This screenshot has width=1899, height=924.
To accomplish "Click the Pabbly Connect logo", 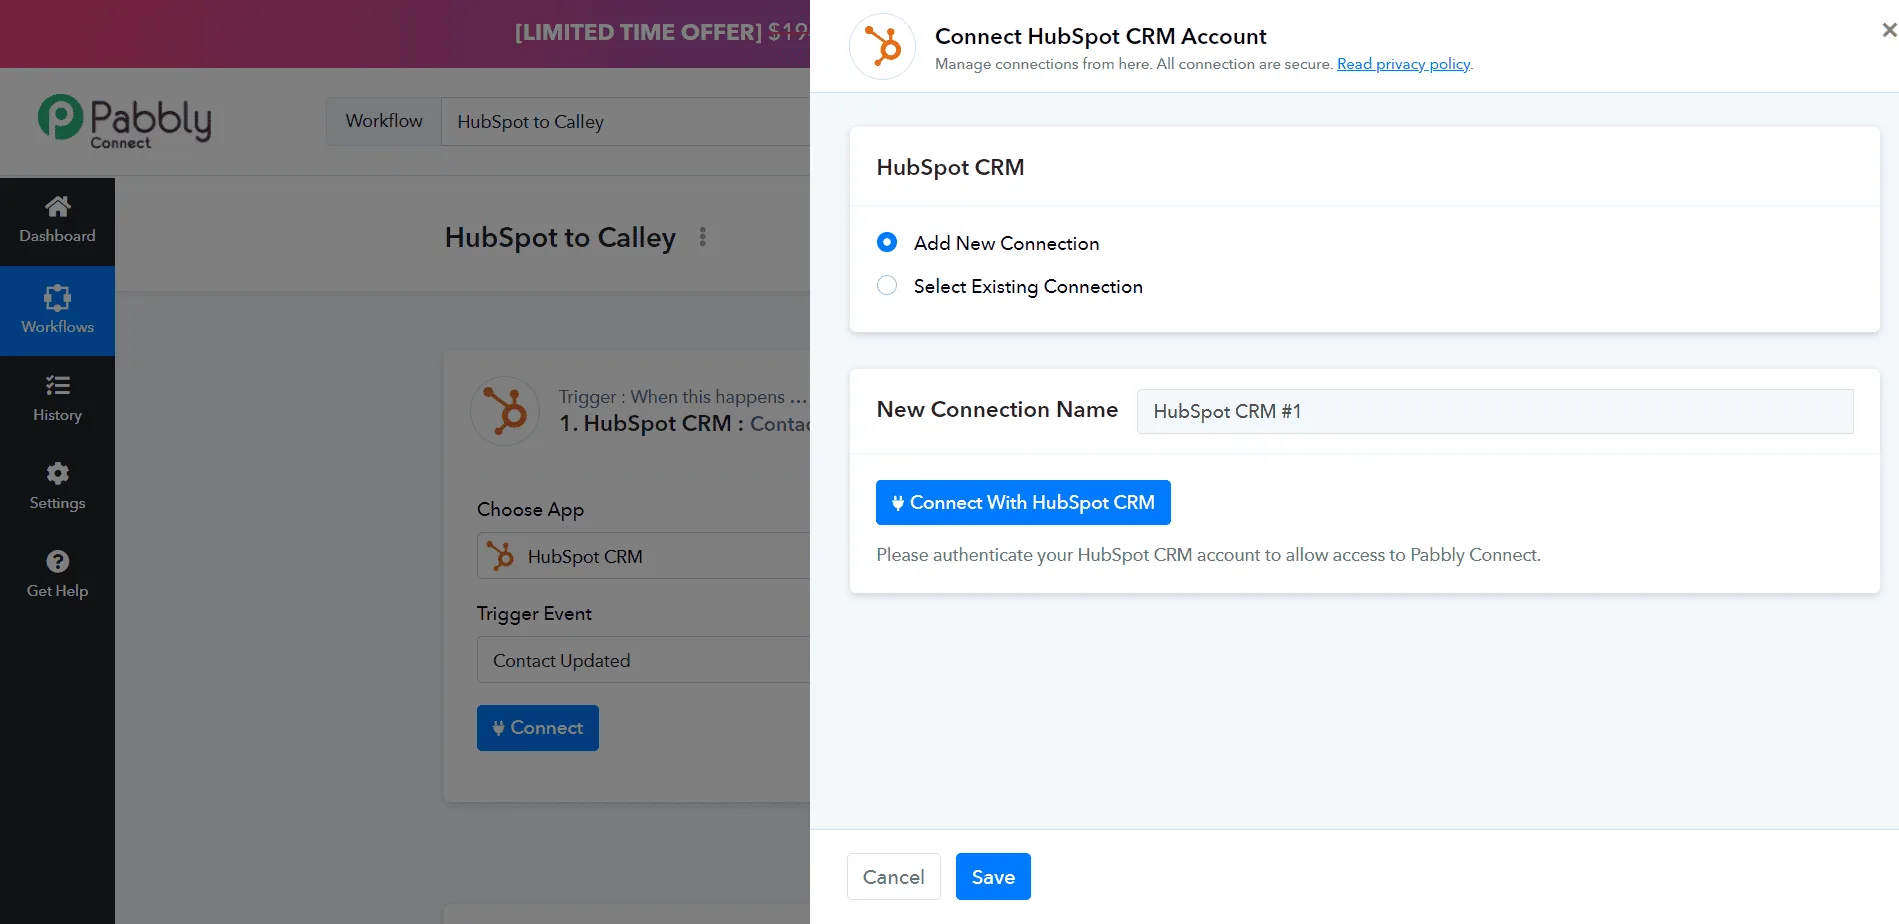I will [124, 122].
